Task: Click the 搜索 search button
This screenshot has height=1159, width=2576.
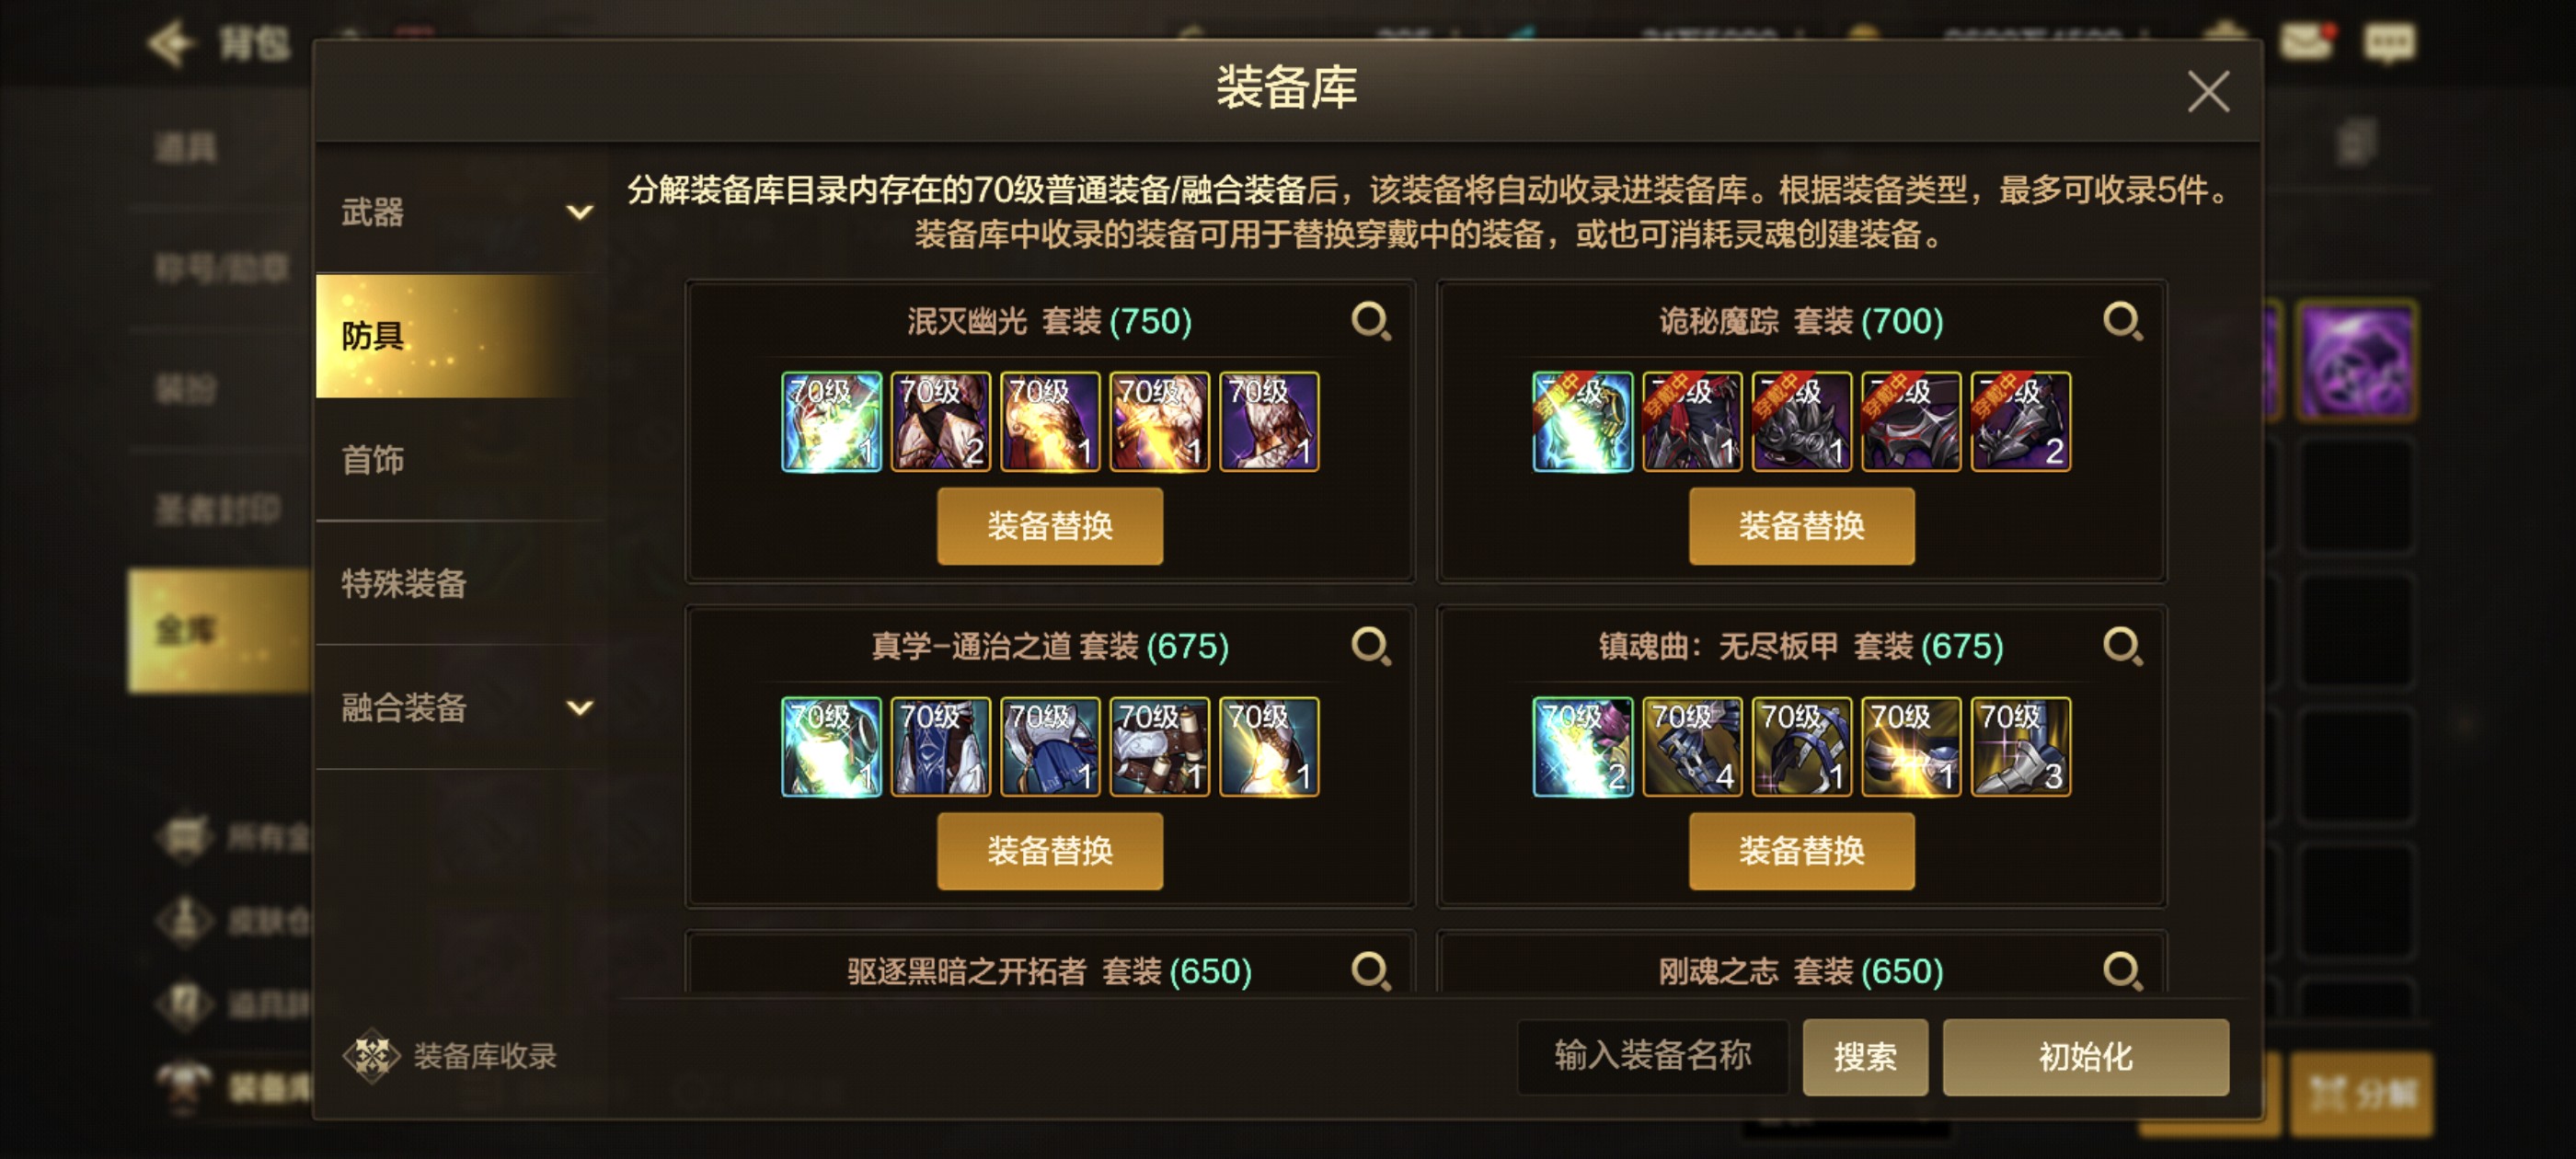Action: tap(1865, 1057)
